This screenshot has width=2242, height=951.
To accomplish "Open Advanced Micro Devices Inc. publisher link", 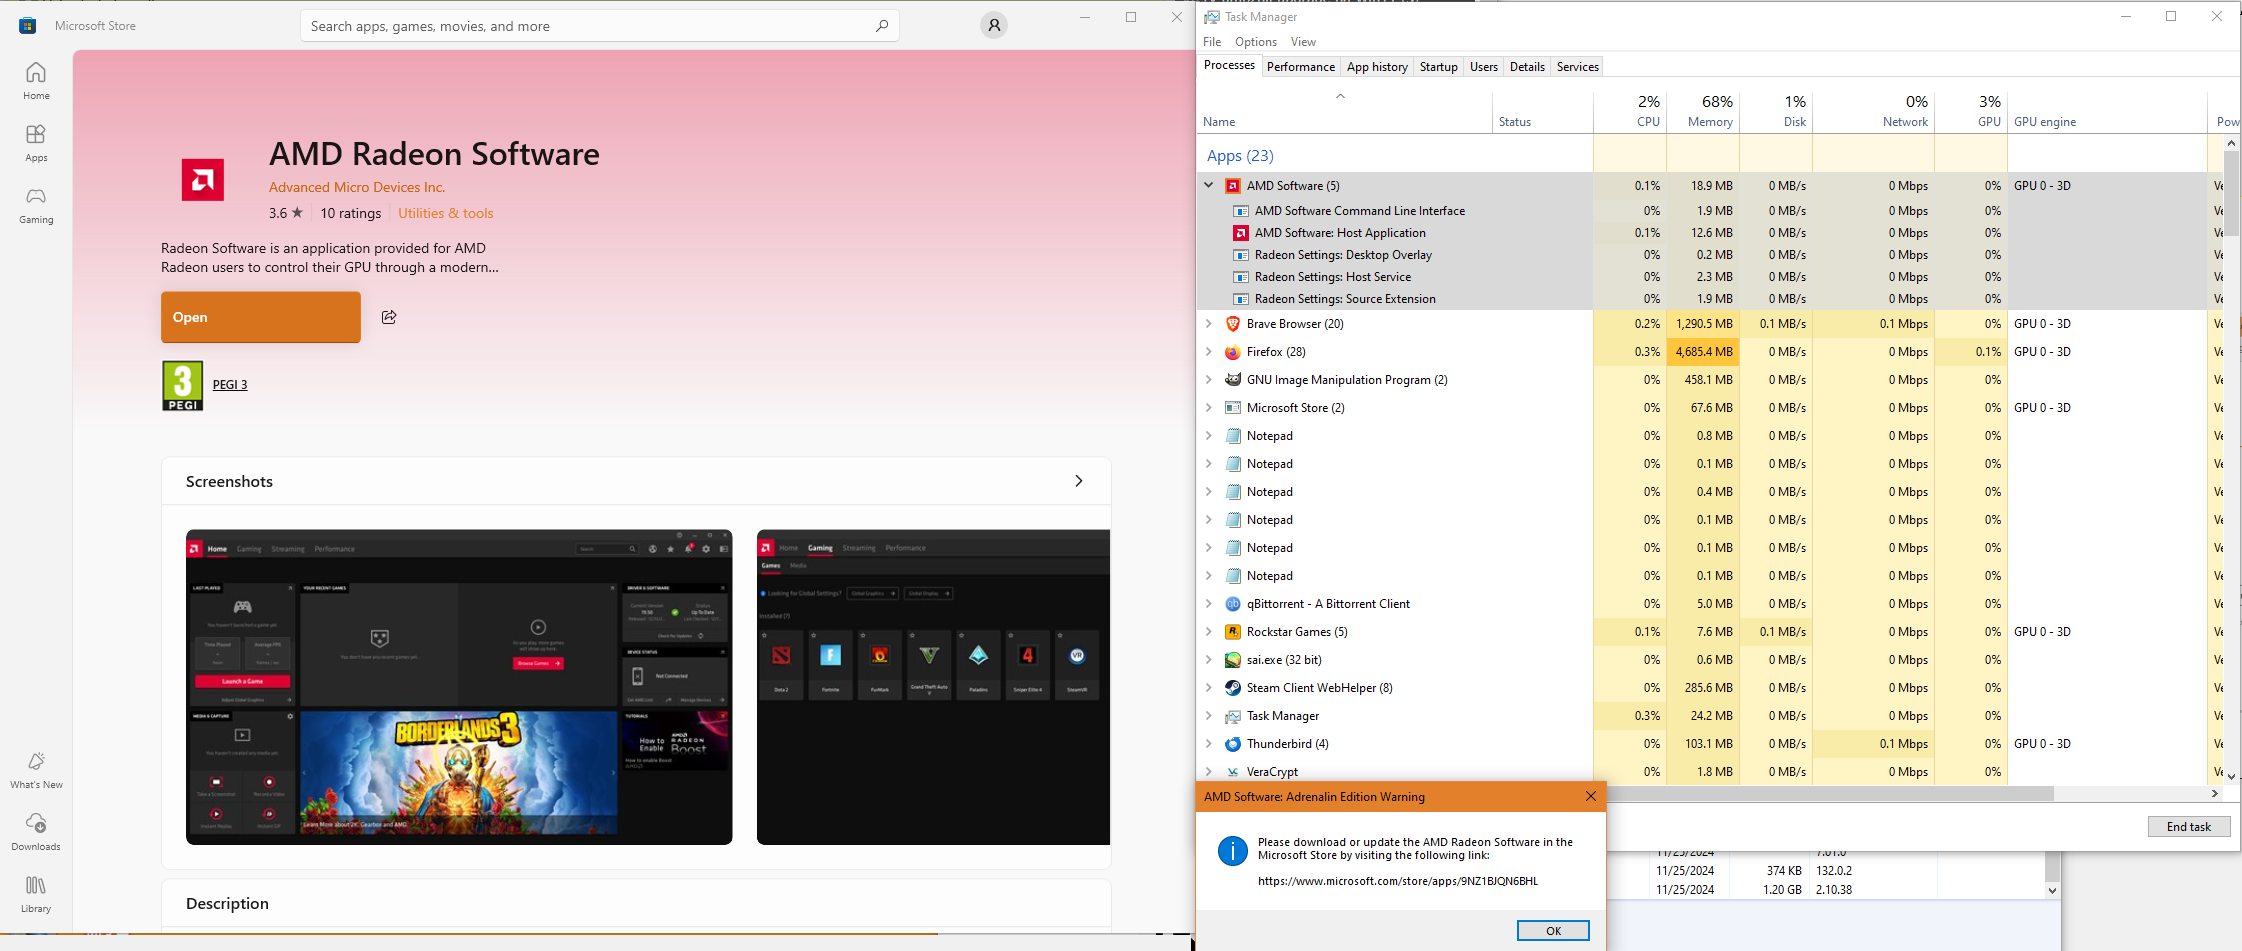I will coord(357,187).
